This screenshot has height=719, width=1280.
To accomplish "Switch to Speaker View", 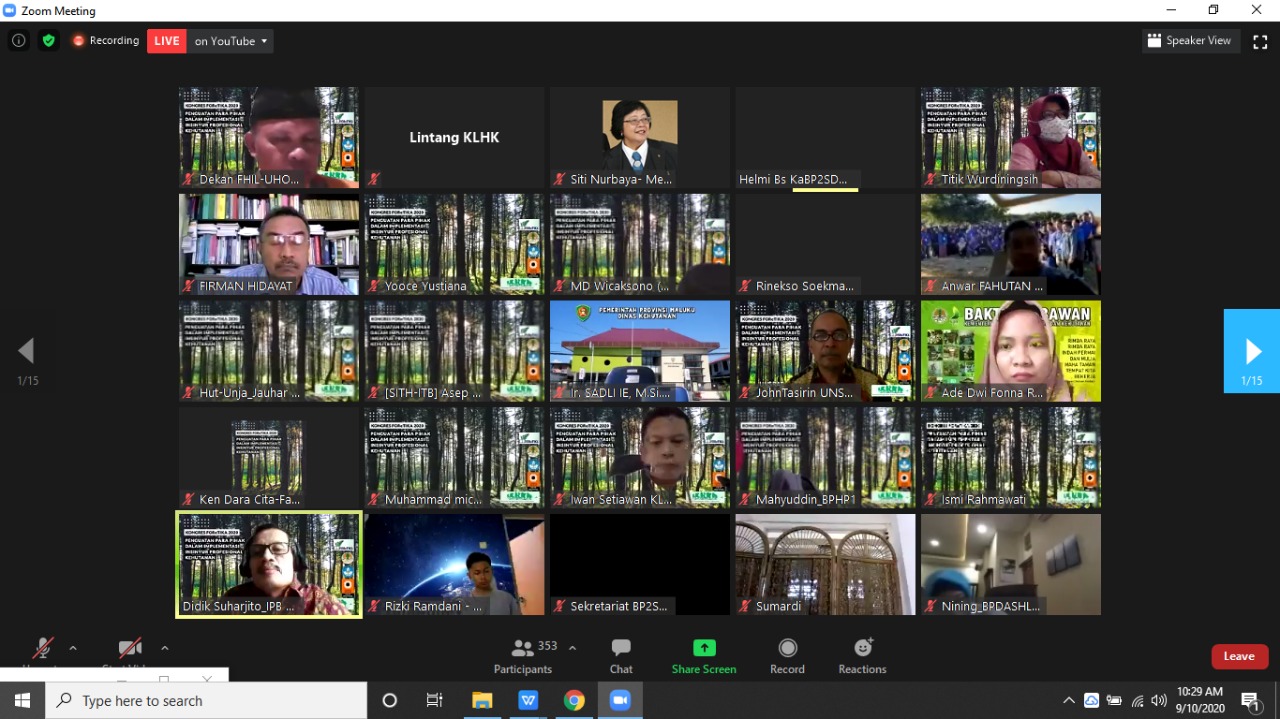I will coord(1190,41).
